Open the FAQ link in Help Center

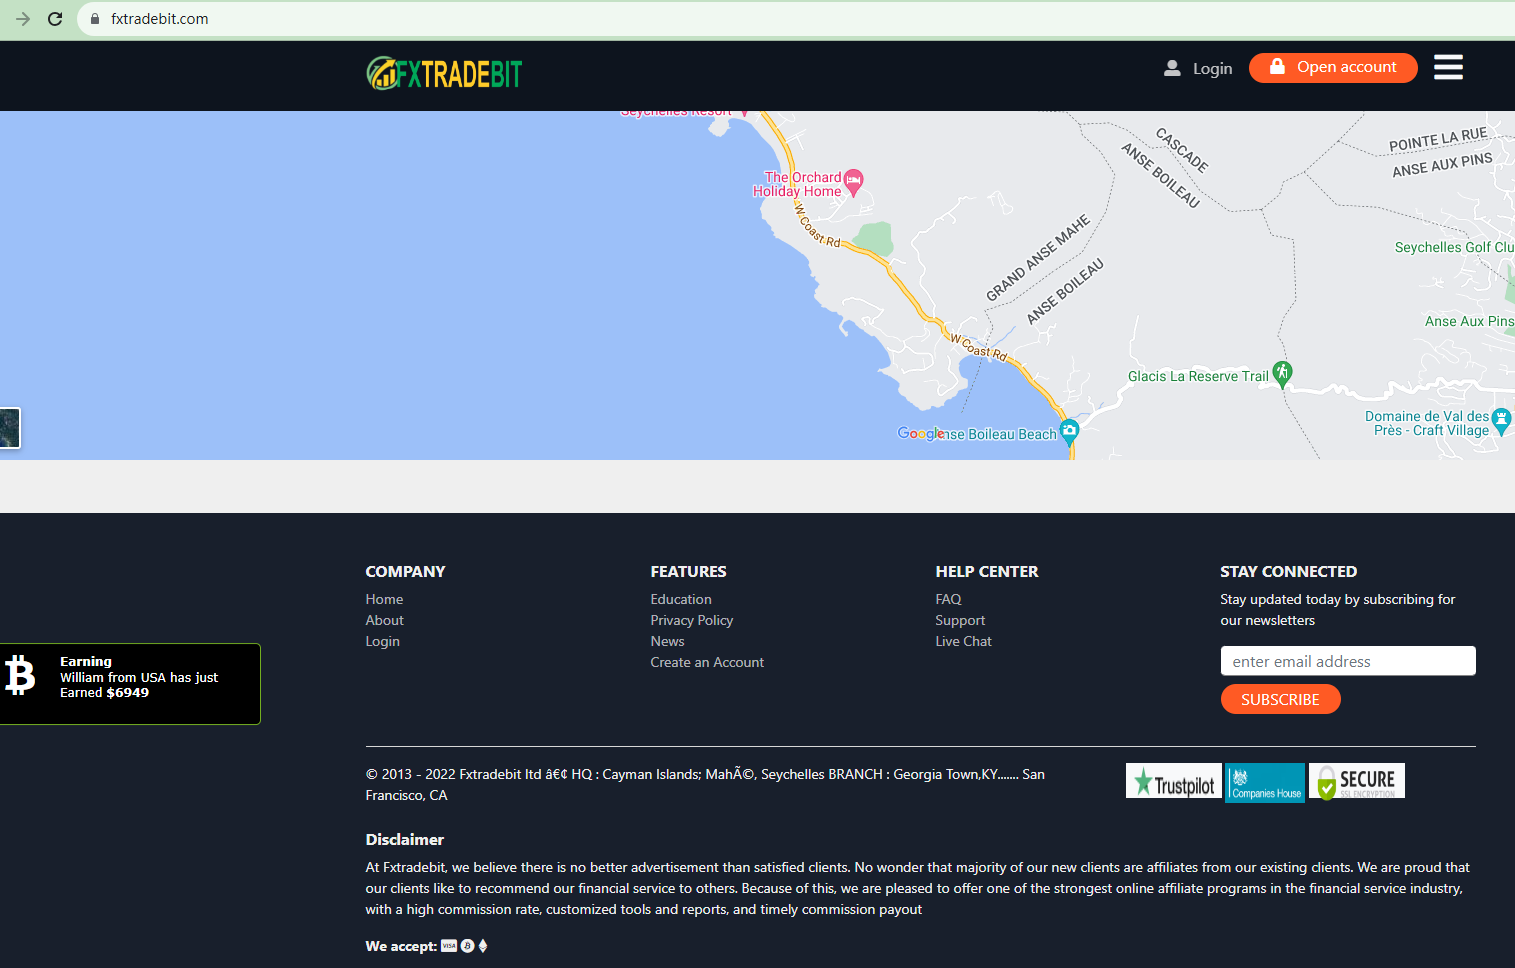tap(948, 599)
